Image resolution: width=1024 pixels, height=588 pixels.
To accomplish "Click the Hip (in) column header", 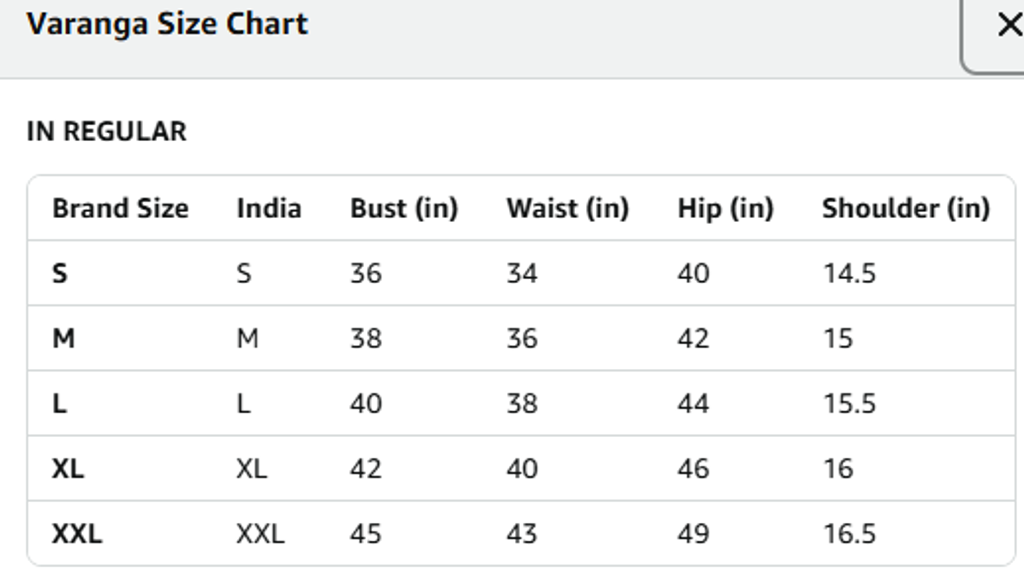I will point(725,208).
